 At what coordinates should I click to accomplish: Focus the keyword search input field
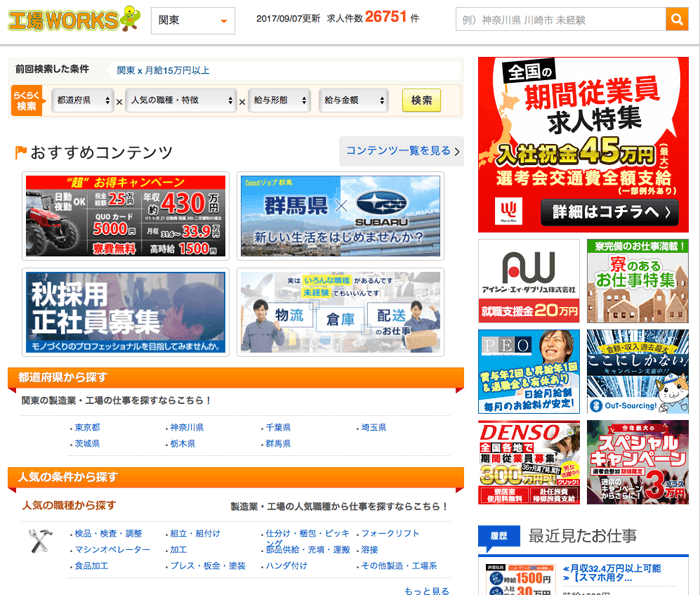click(560, 19)
